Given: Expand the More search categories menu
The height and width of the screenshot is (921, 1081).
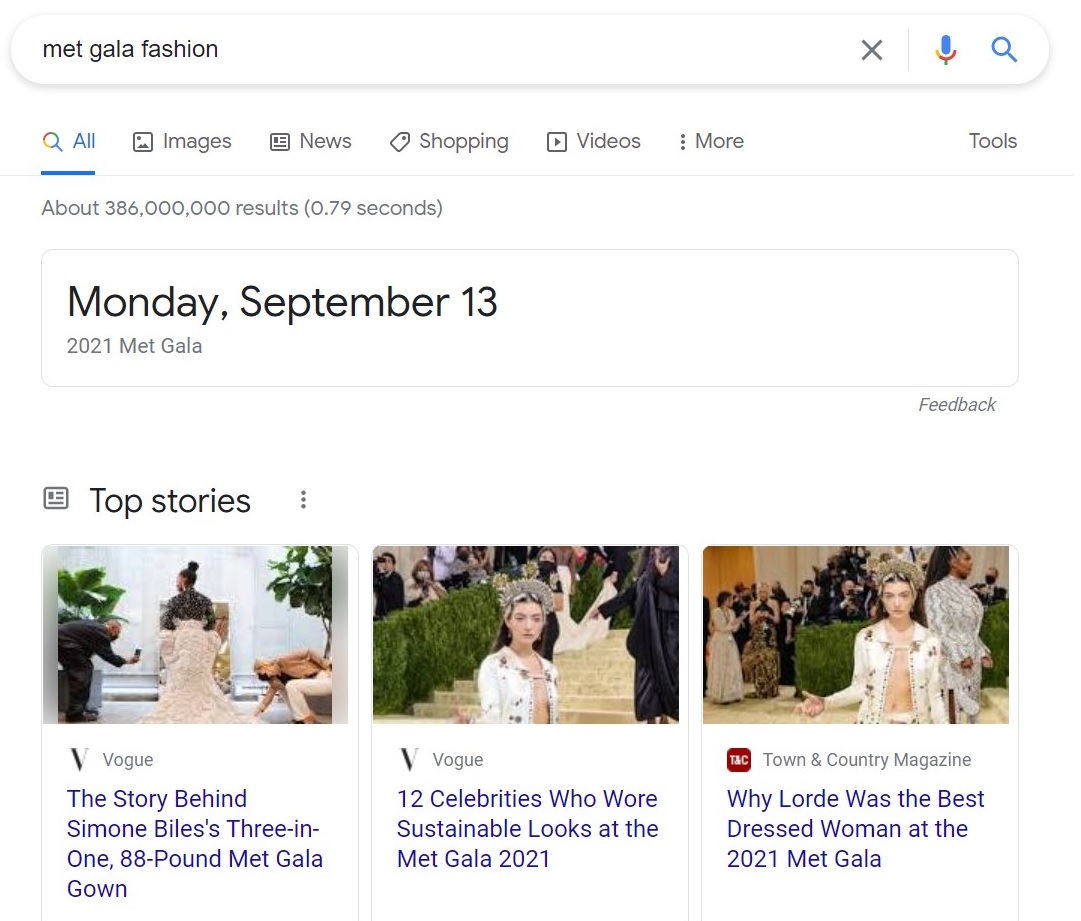Looking at the screenshot, I should [711, 141].
